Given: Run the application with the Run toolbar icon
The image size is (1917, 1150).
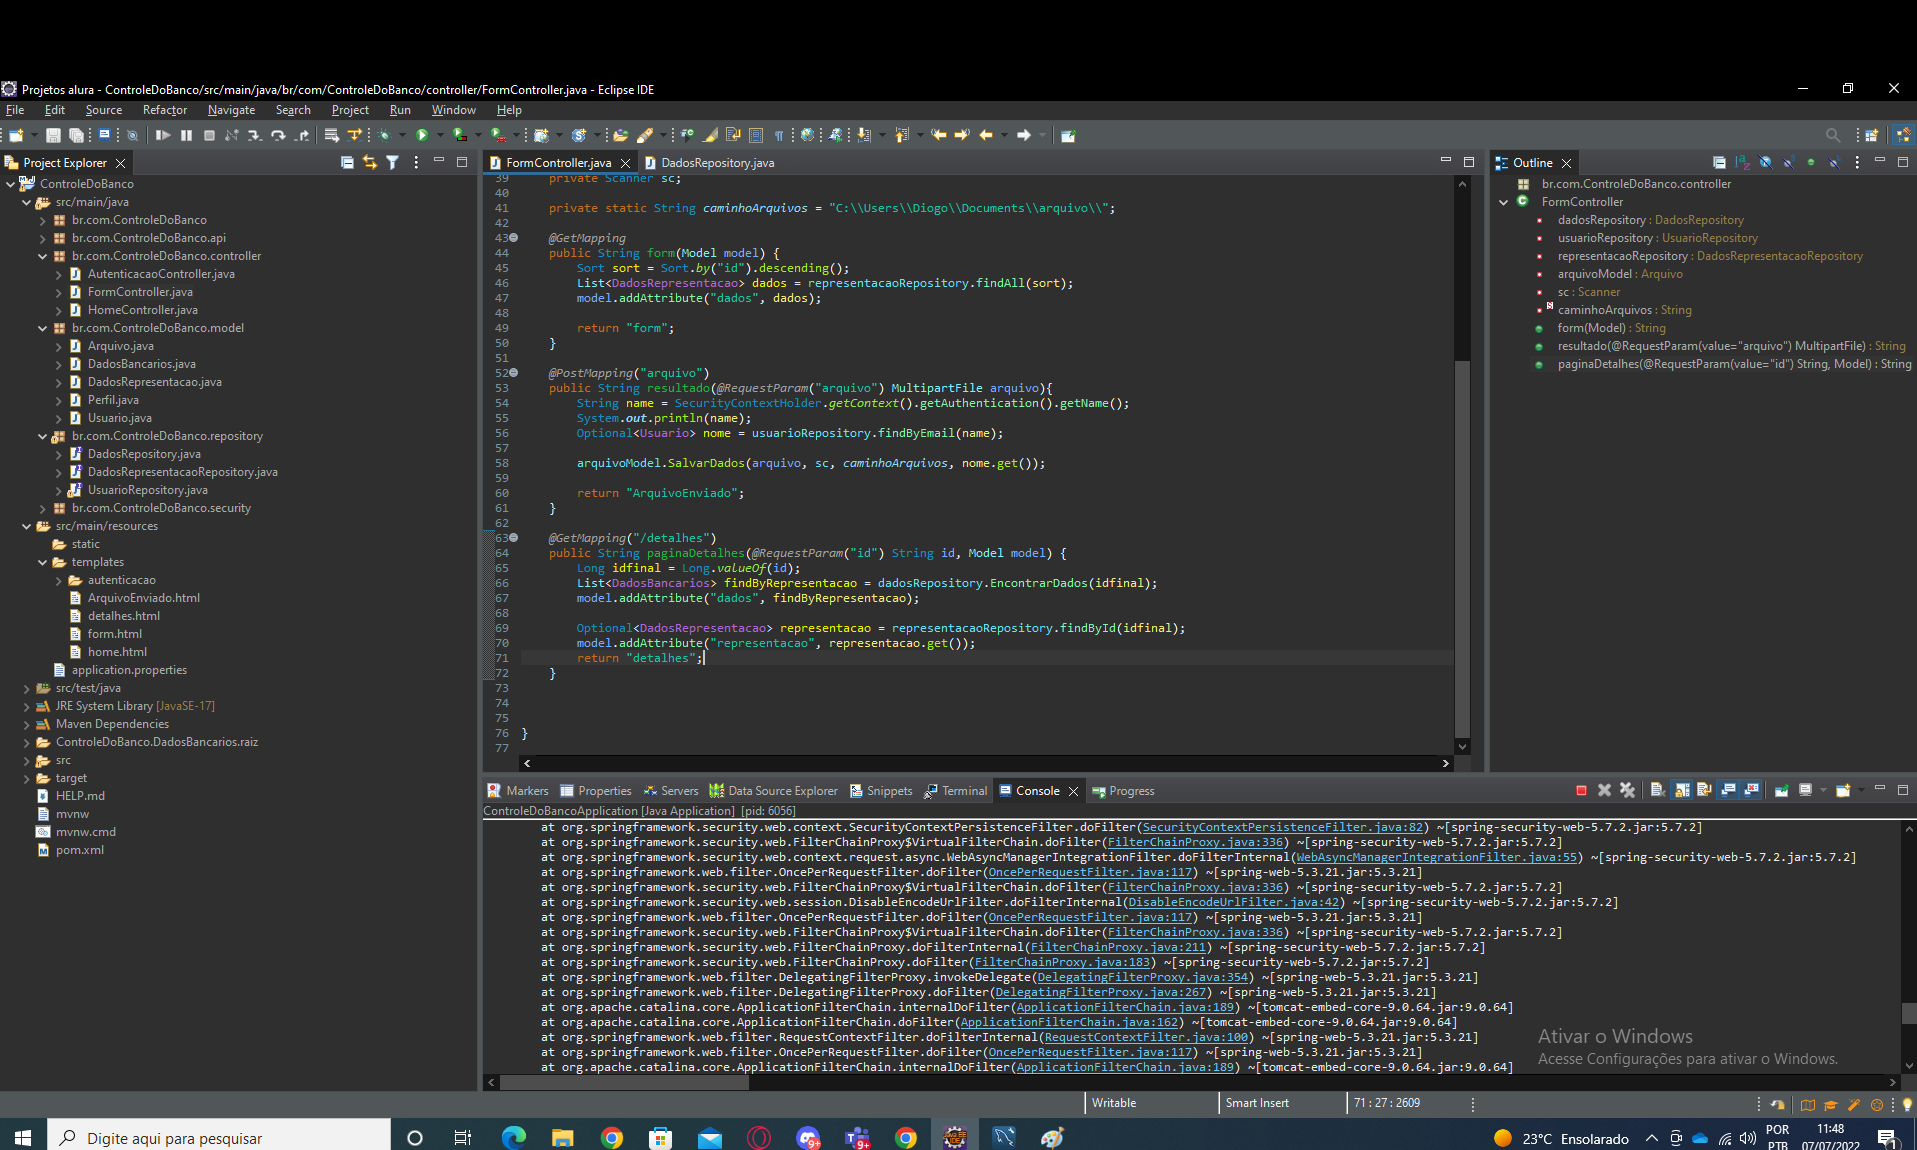Looking at the screenshot, I should click(x=421, y=135).
